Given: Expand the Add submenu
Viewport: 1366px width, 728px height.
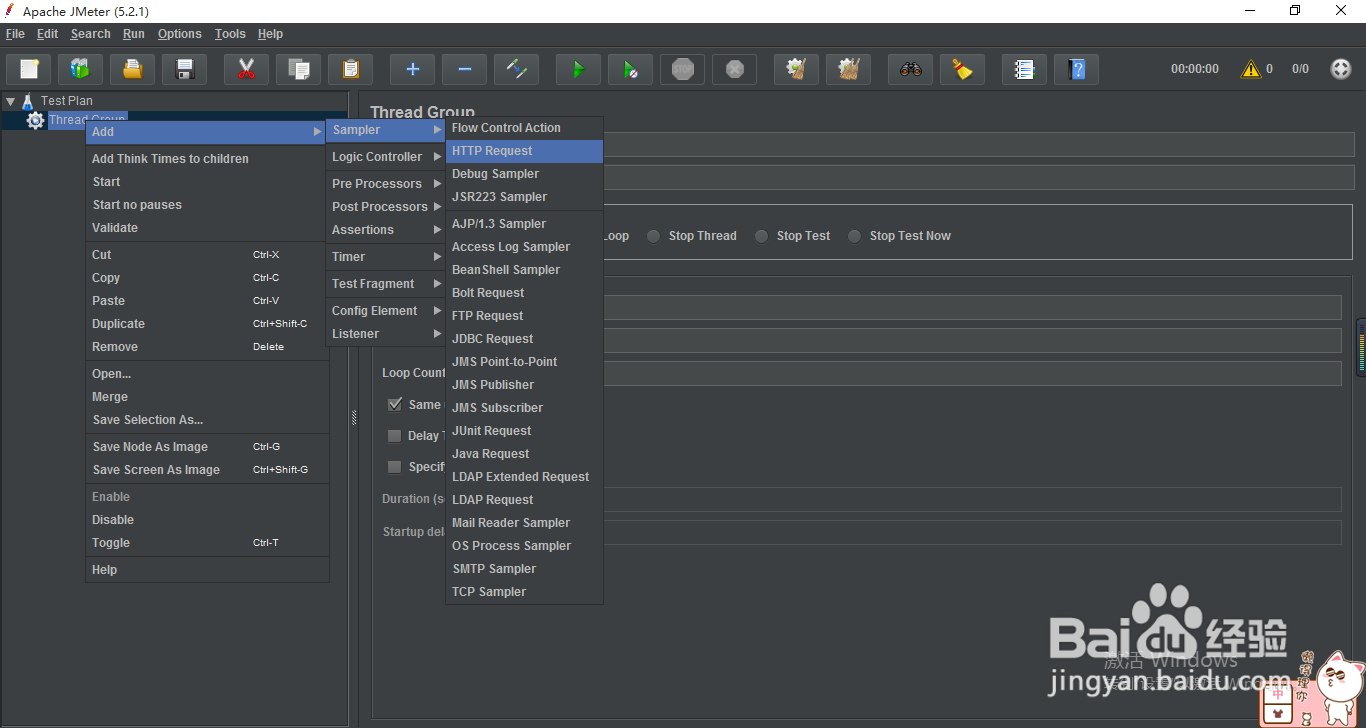Looking at the screenshot, I should click(206, 132).
